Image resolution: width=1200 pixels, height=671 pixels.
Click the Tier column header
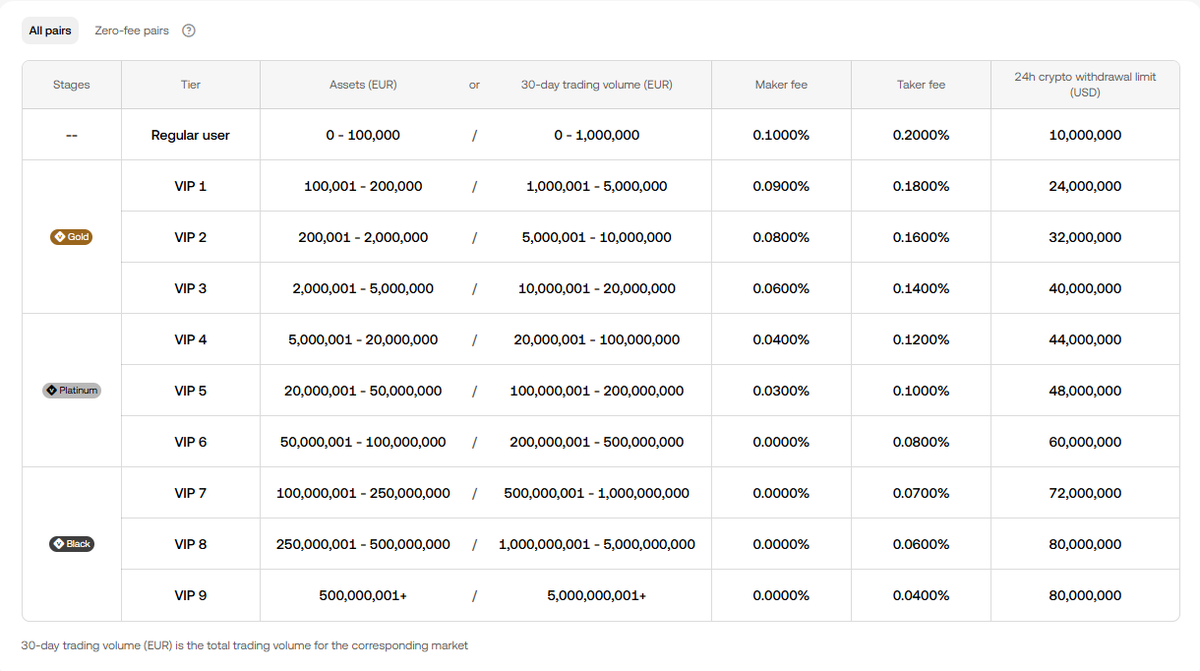point(191,85)
